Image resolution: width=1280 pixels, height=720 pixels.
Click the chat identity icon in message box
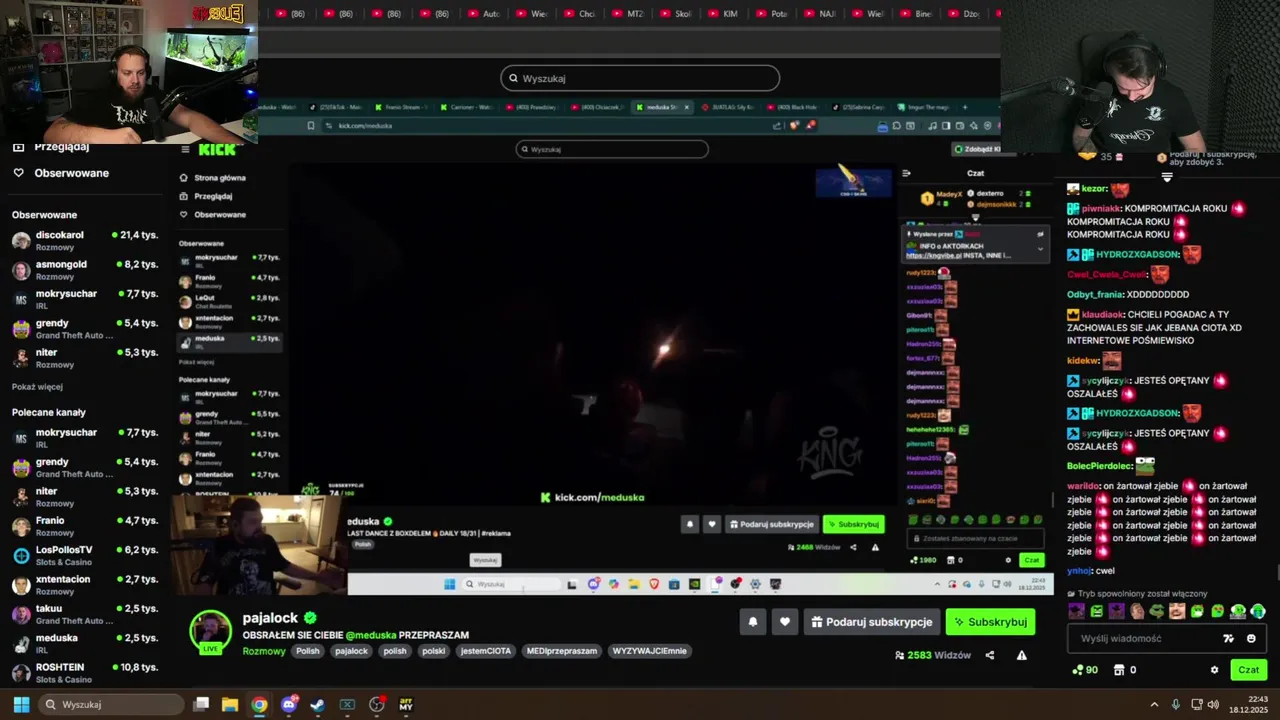pos(1229,638)
